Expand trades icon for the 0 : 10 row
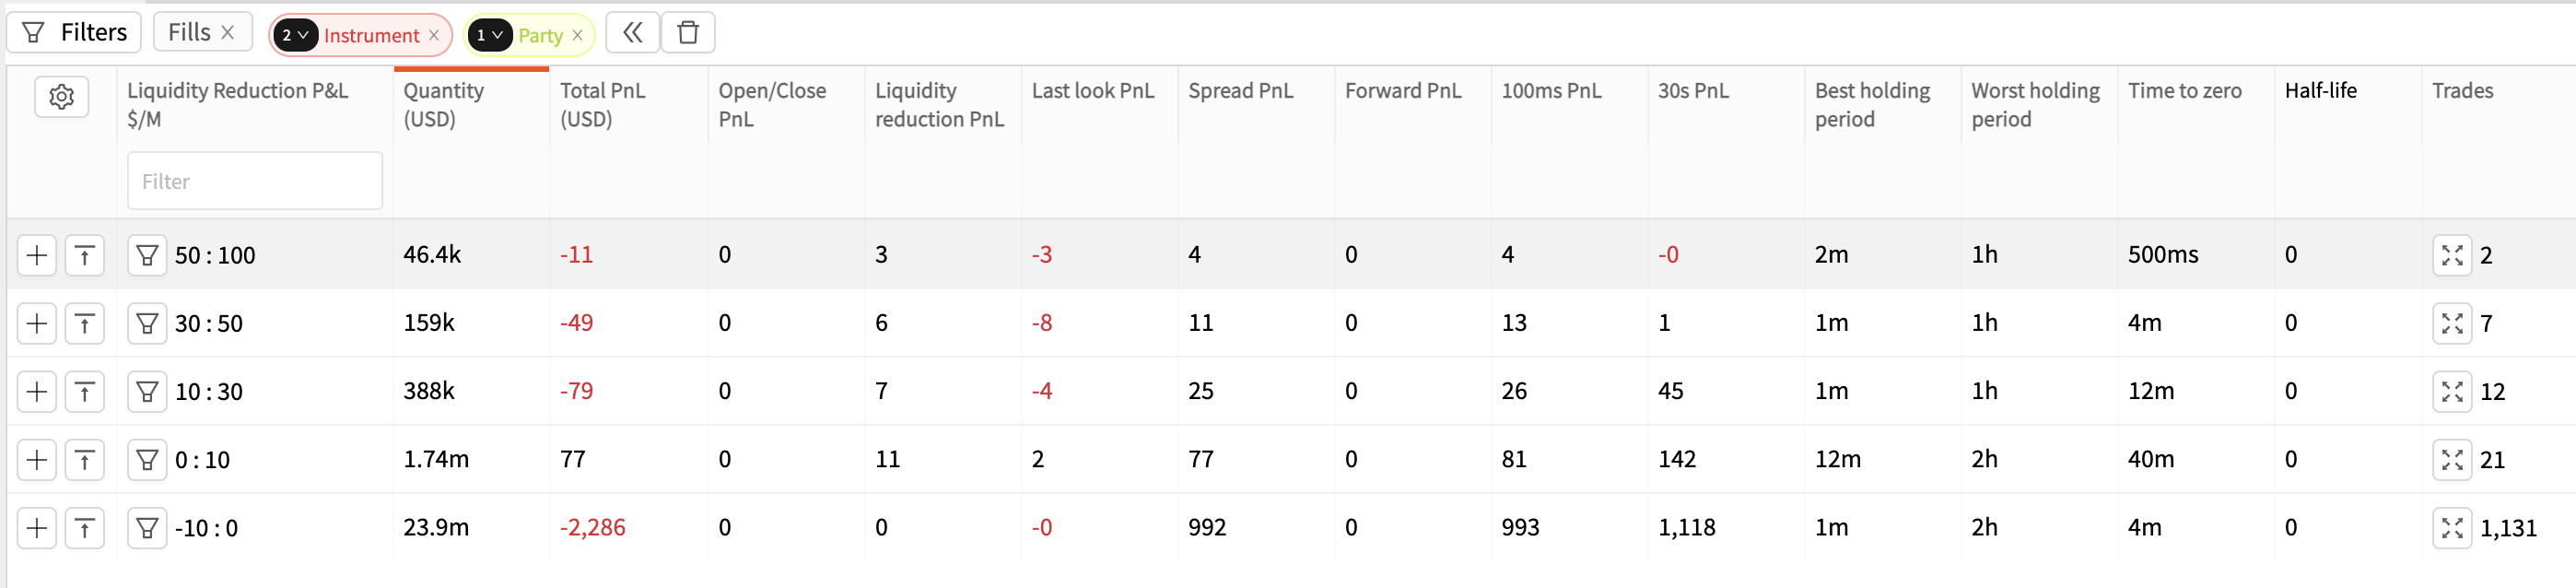 click(2452, 460)
